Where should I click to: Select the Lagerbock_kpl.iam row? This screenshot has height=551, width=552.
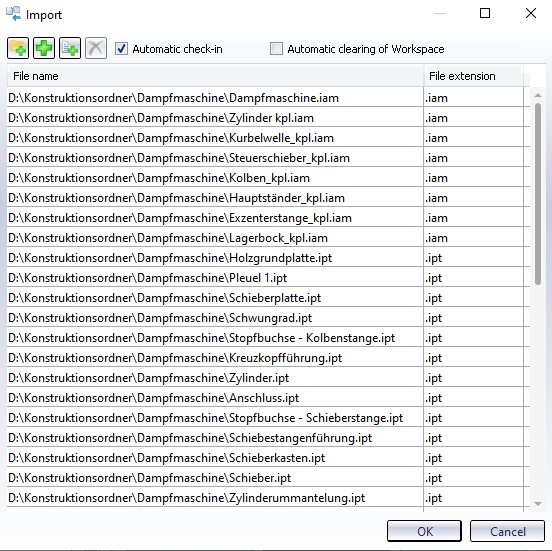tap(268, 238)
